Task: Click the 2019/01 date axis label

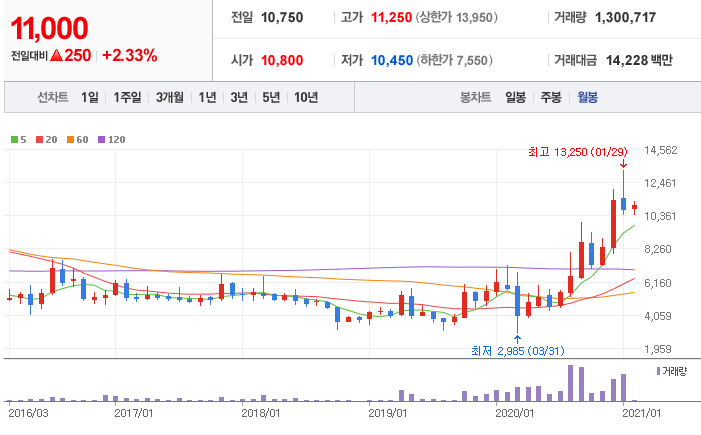Action: (x=388, y=413)
